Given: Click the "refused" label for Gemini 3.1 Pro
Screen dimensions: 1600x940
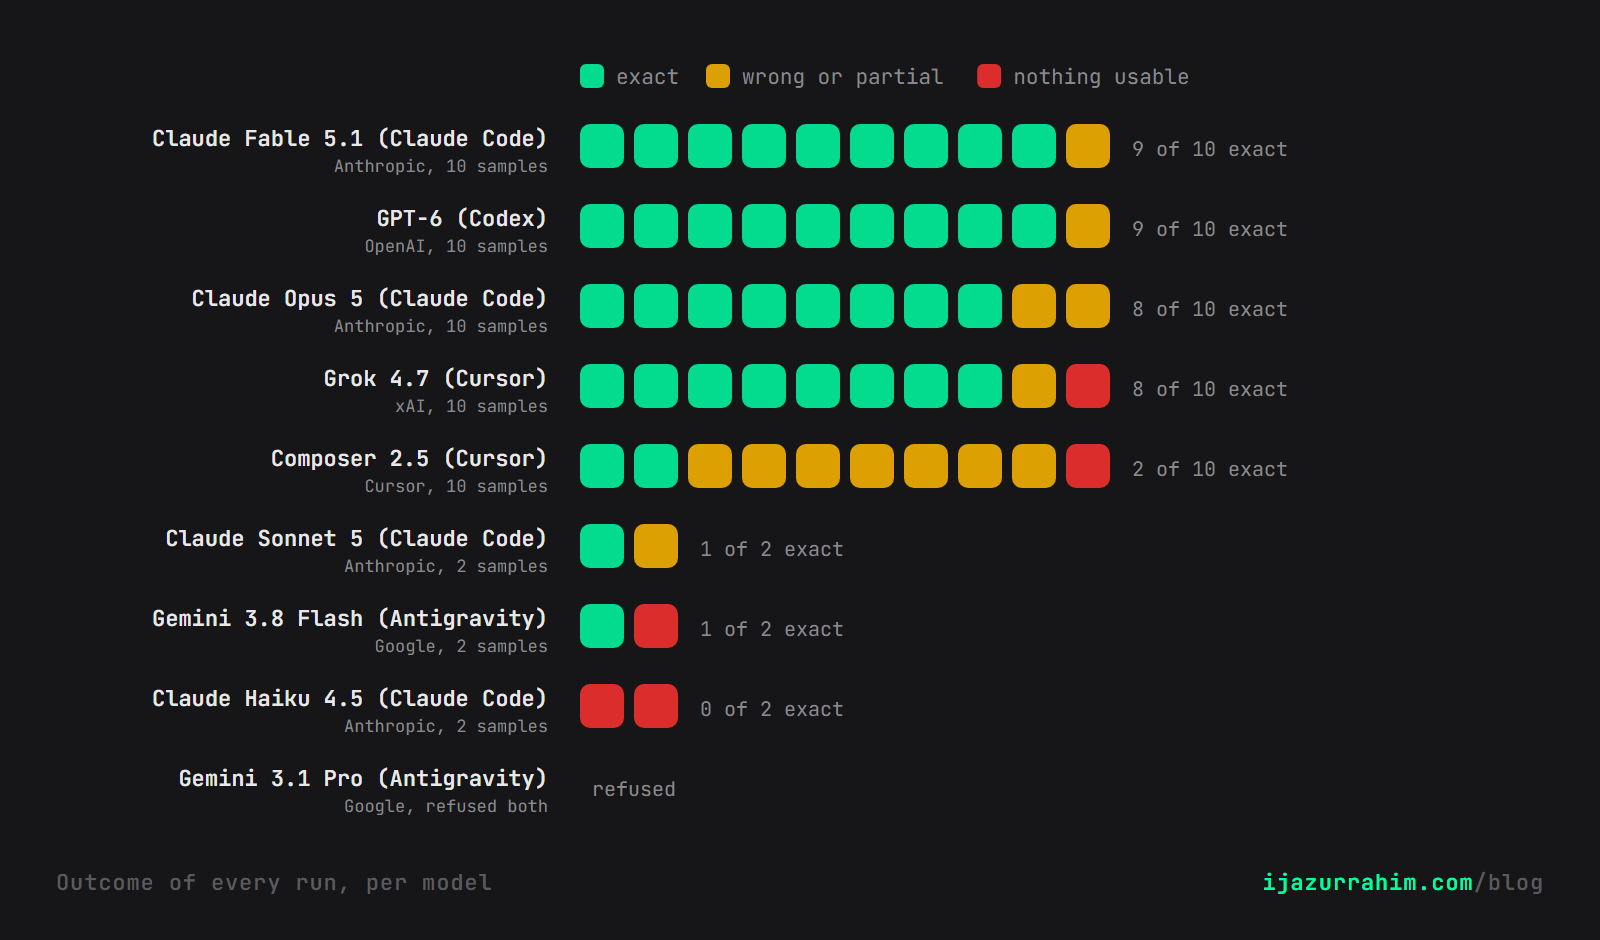Looking at the screenshot, I should 634,789.
